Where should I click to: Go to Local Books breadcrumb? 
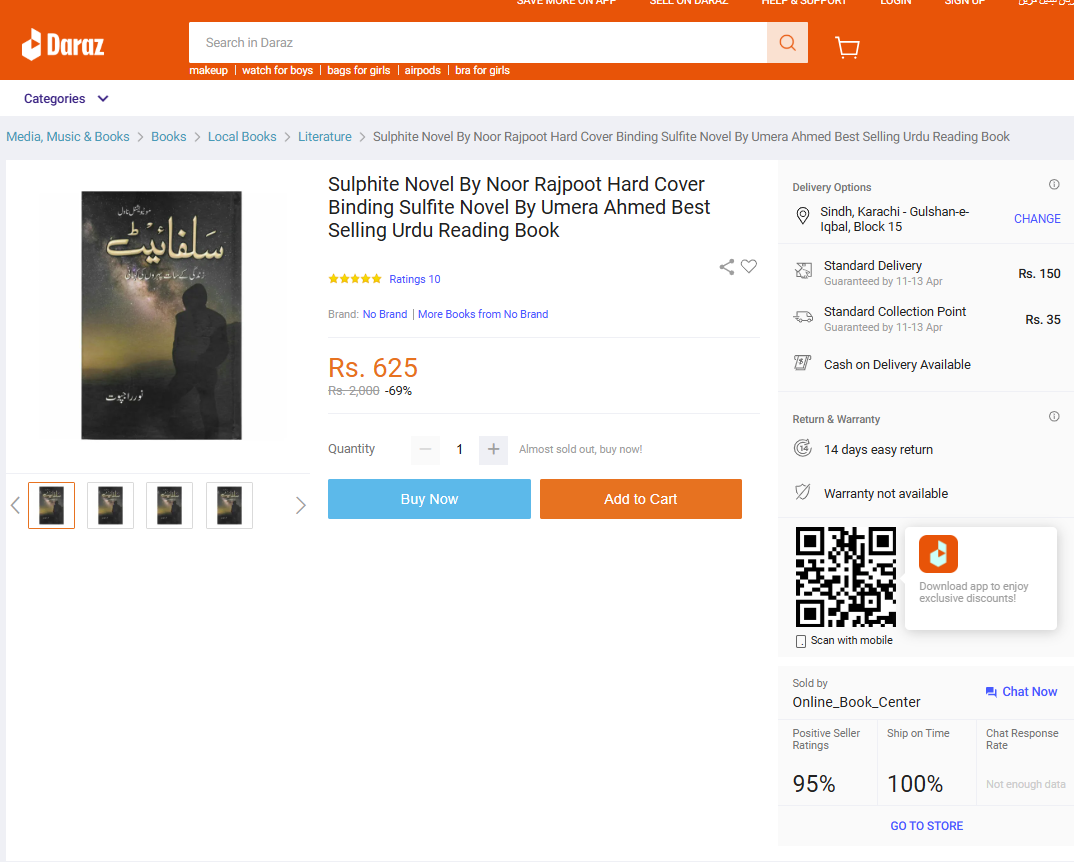[x=242, y=136]
